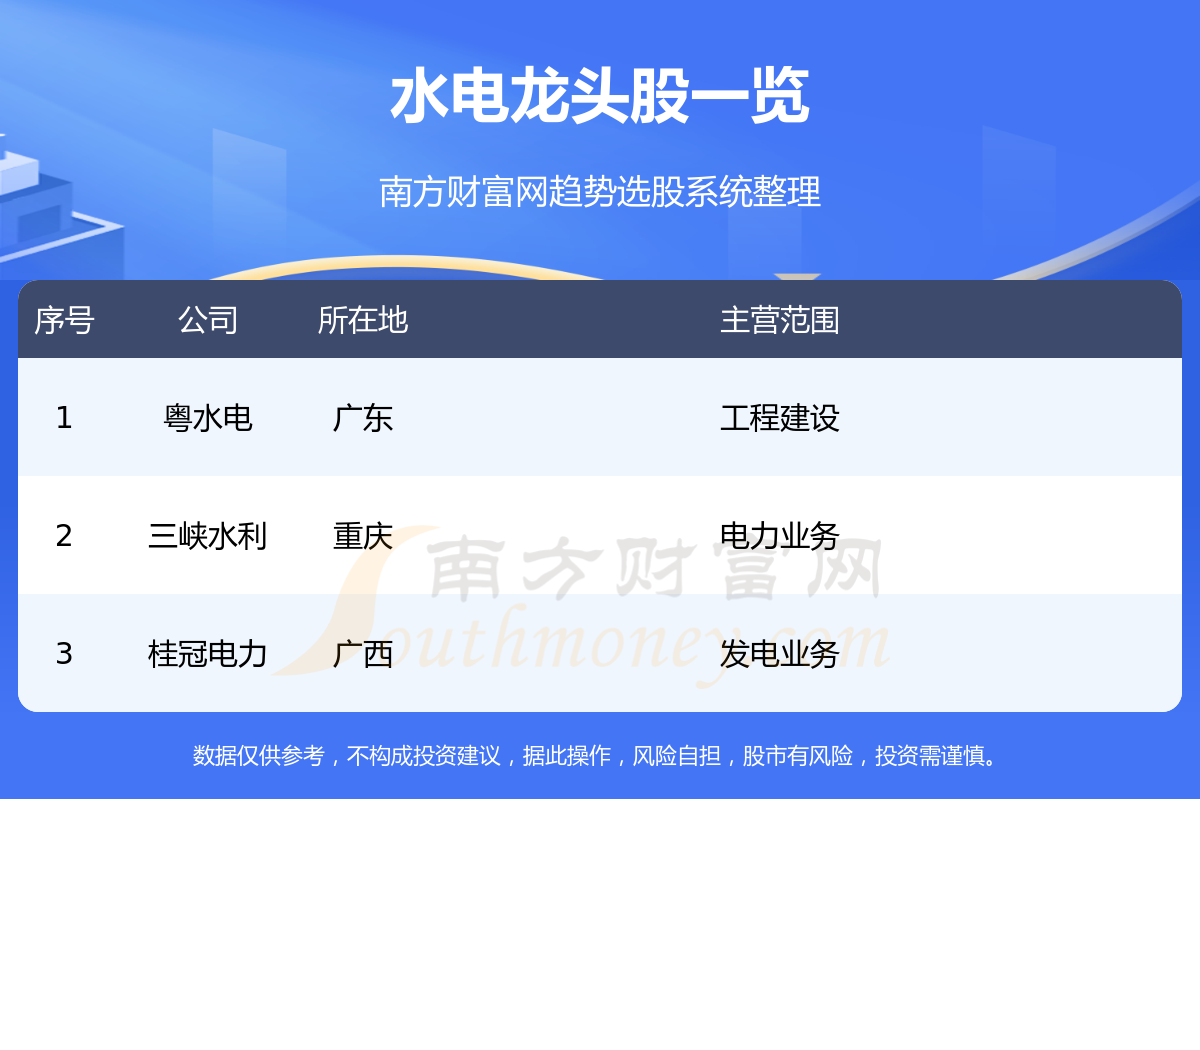Click the subtitle 南方财富网趋势选股系统整理
The width and height of the screenshot is (1200, 1050).
coord(600,191)
